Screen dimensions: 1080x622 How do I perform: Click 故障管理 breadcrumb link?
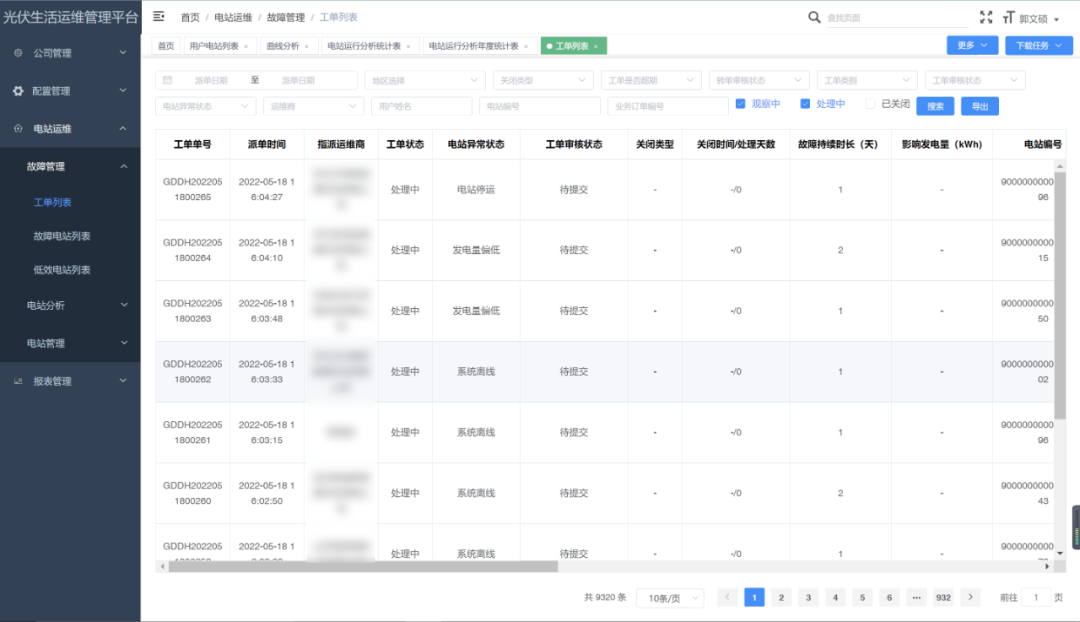(x=286, y=17)
